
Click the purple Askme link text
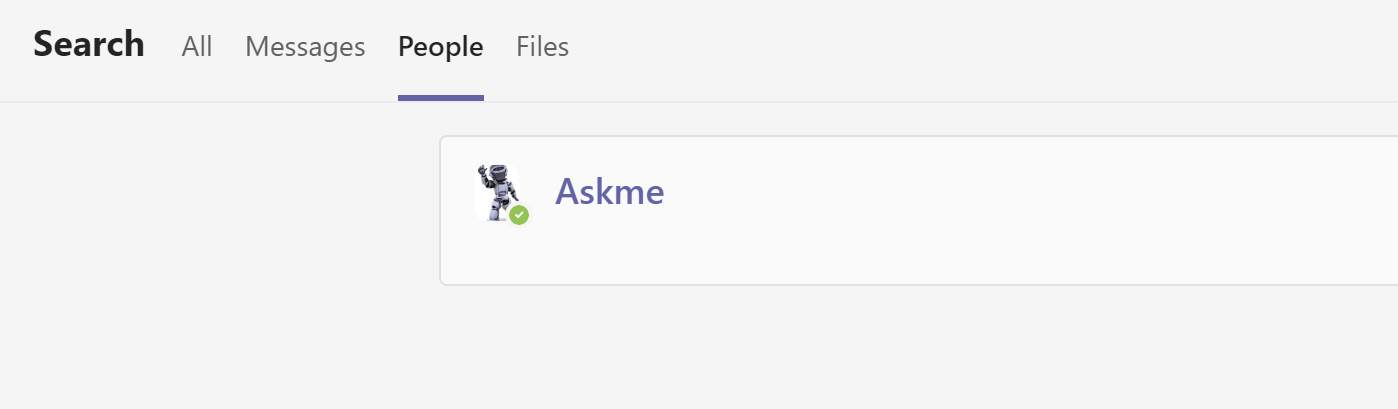[609, 191]
